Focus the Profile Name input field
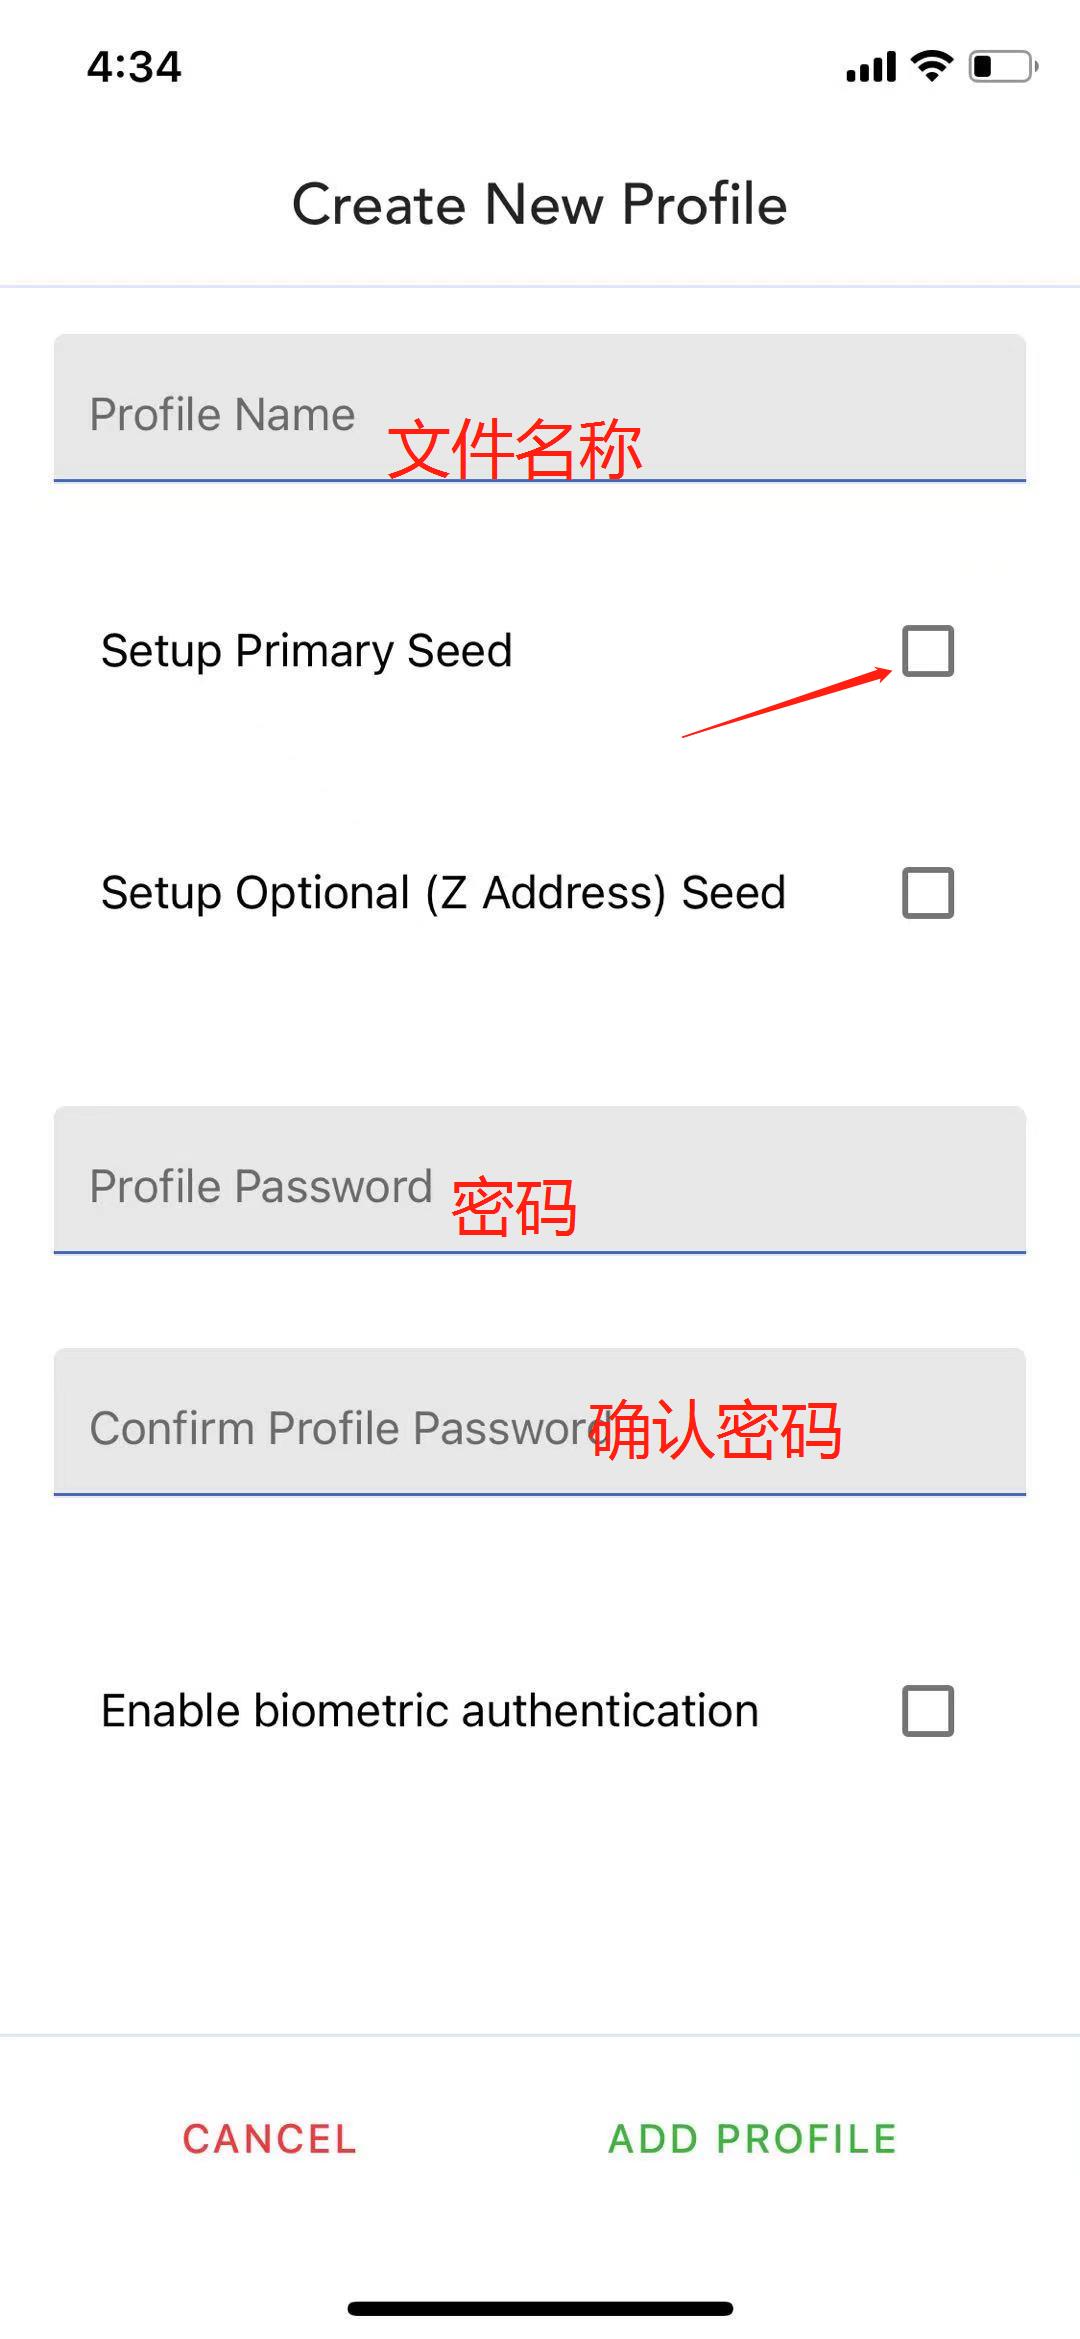The width and height of the screenshot is (1080, 2339). pos(540,408)
